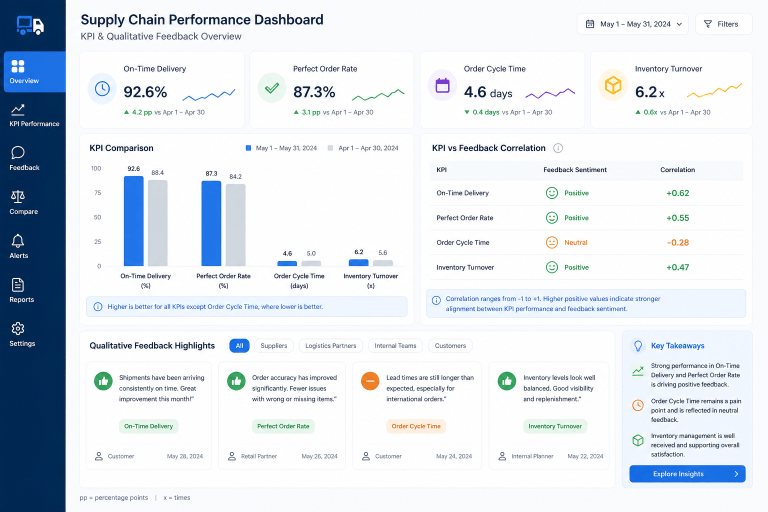Screen dimensions: 768x512
Task: Open the Alerts bell icon
Action: click(18, 241)
